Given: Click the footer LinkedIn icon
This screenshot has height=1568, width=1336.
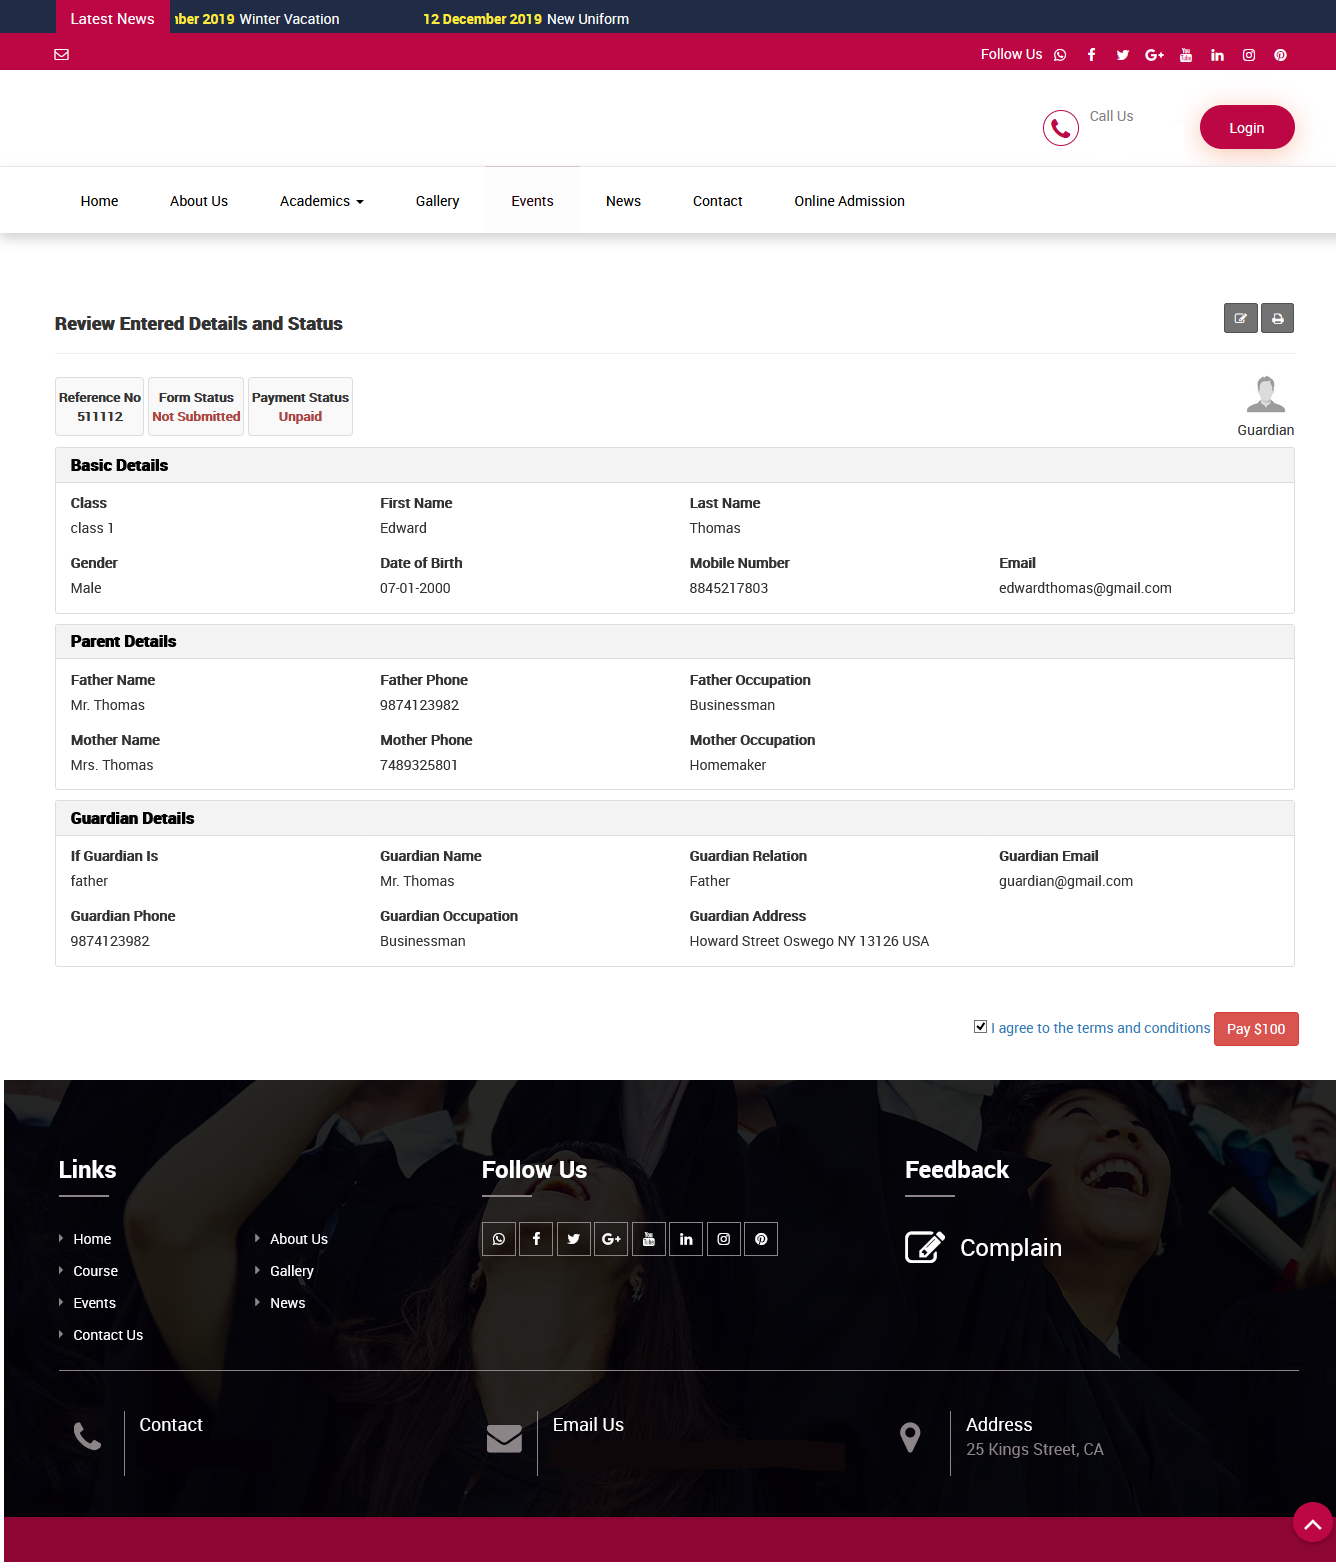Looking at the screenshot, I should tap(686, 1239).
